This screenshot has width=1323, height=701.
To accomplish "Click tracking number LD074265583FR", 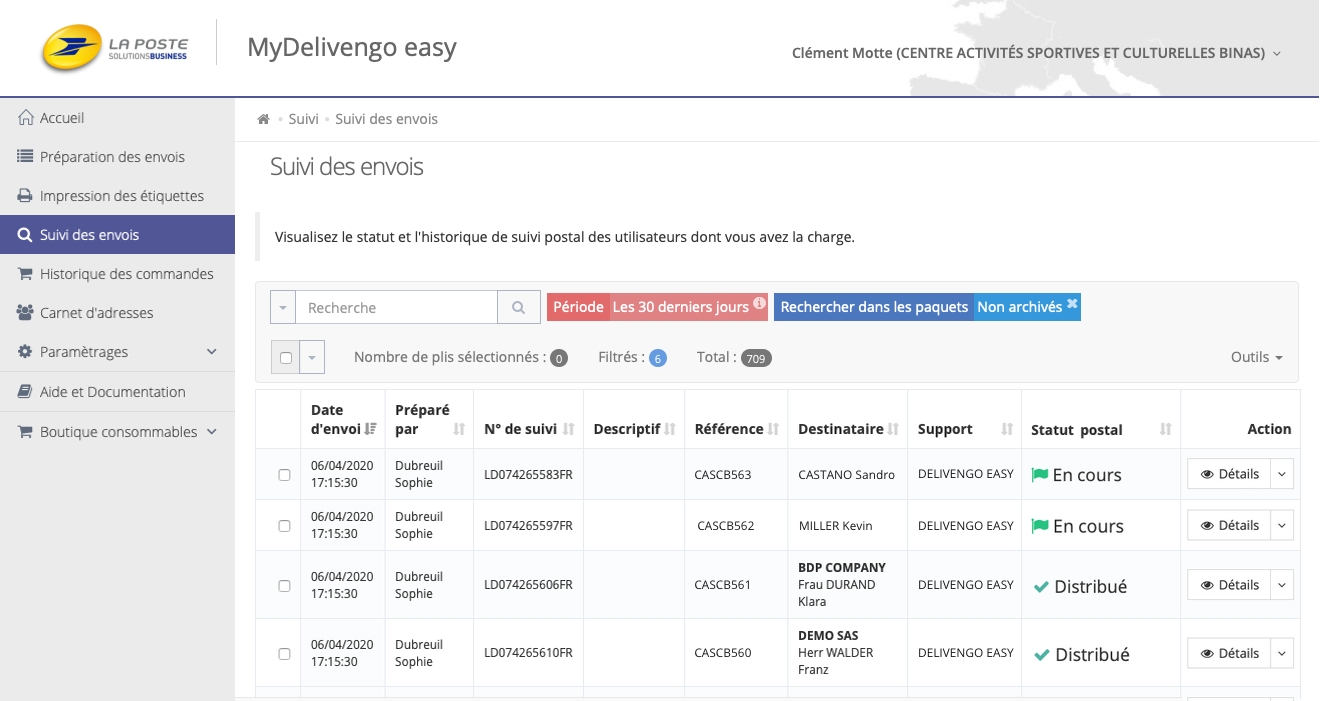I will (528, 475).
